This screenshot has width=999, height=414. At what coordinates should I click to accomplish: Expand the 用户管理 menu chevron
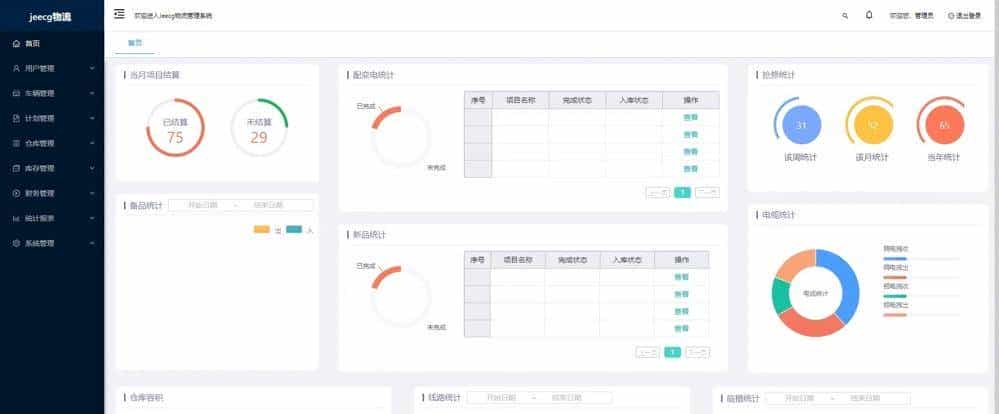pyautogui.click(x=92, y=68)
